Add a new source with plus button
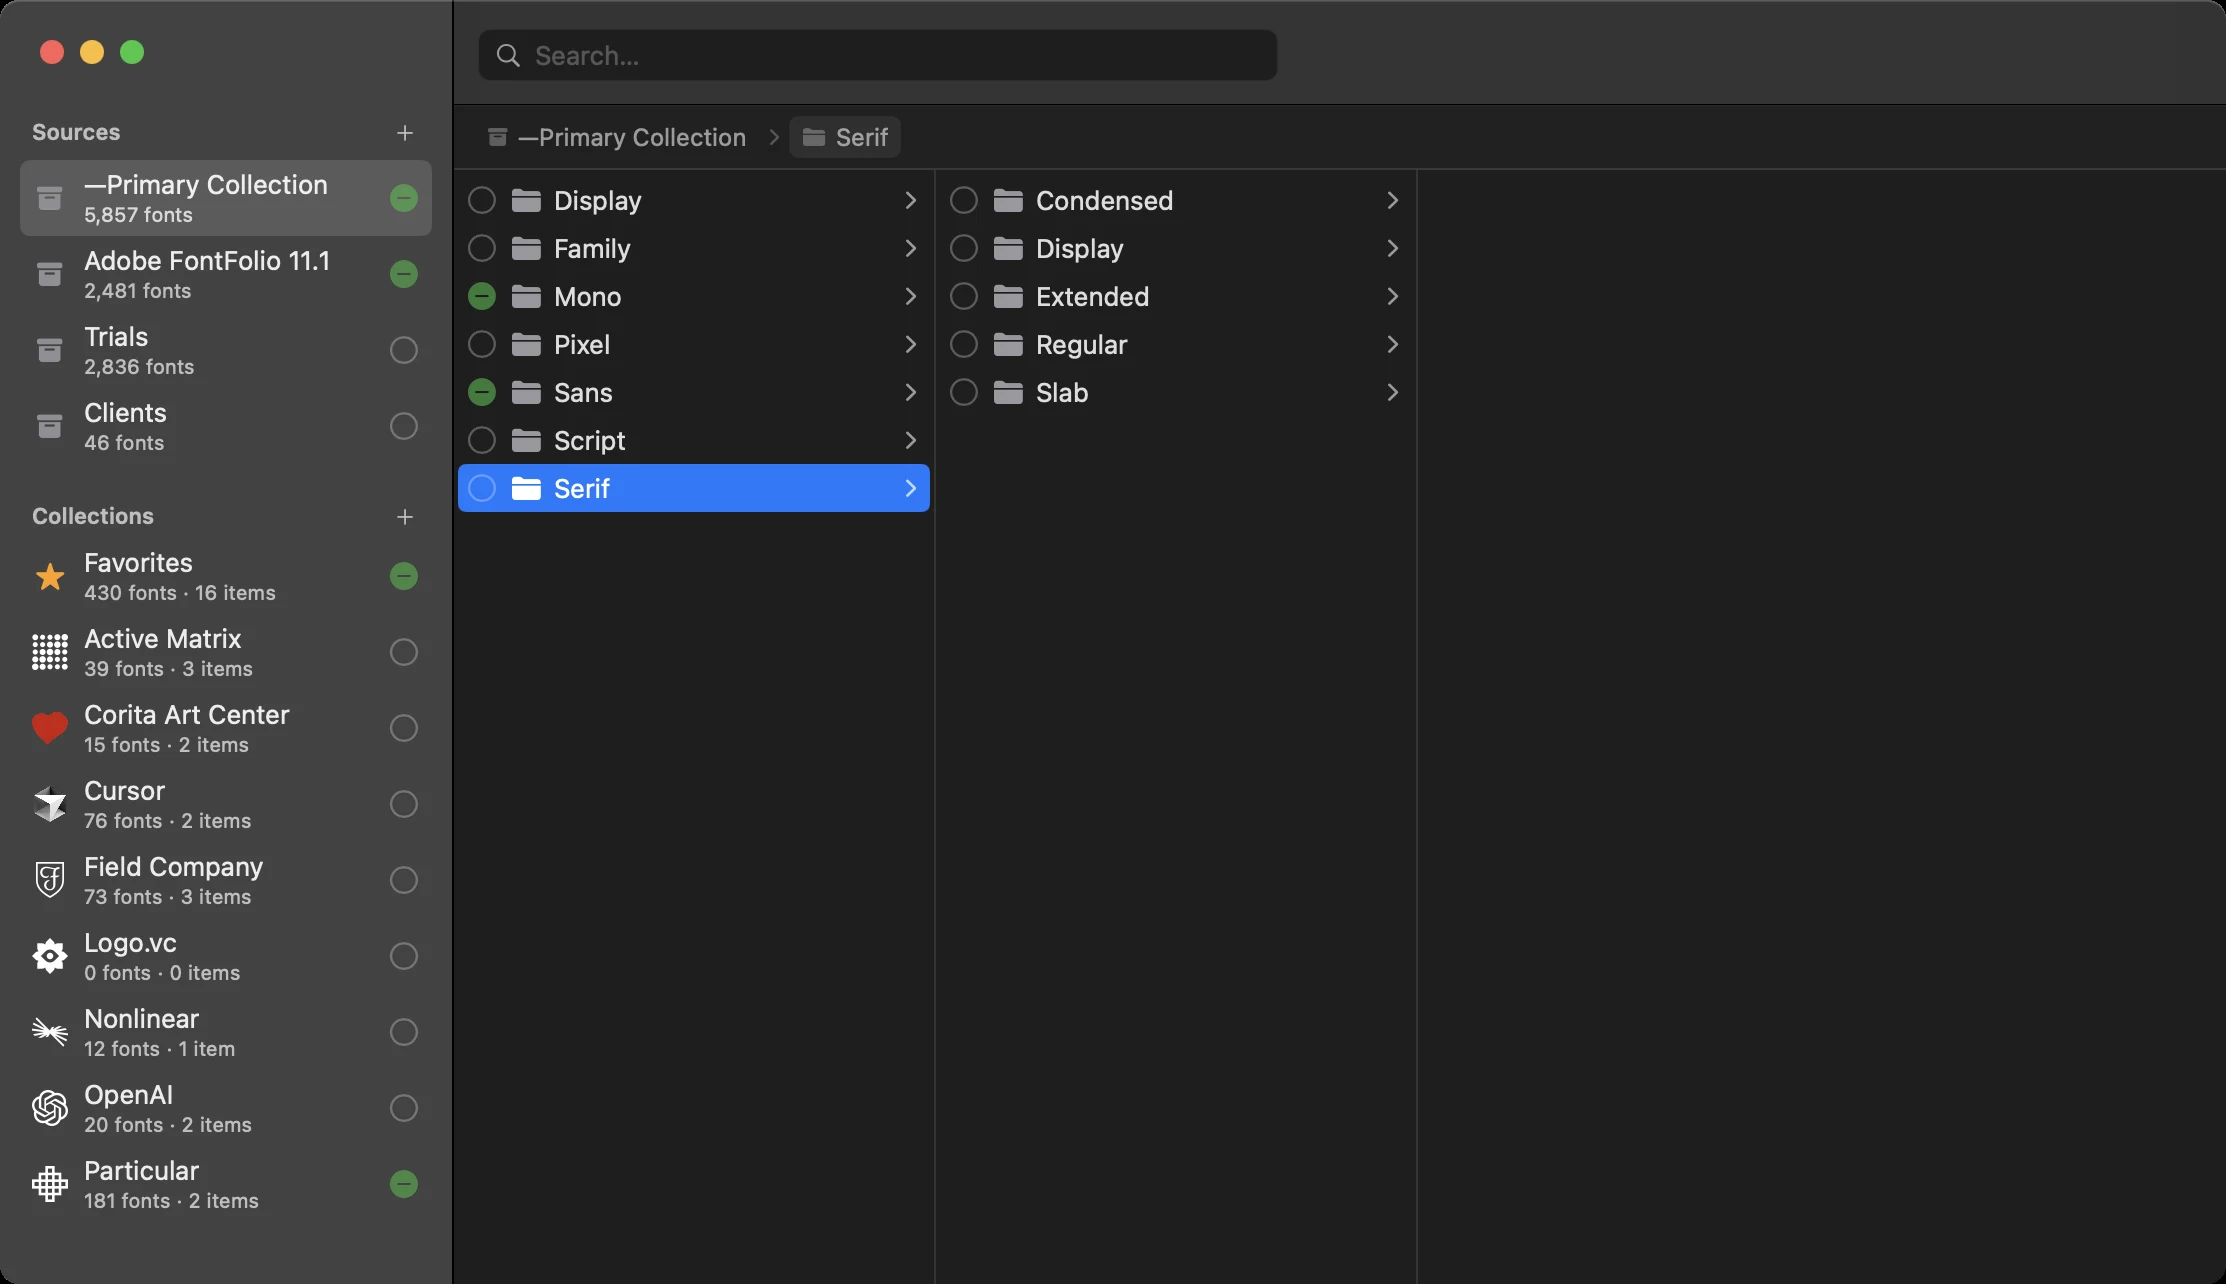 (405, 133)
